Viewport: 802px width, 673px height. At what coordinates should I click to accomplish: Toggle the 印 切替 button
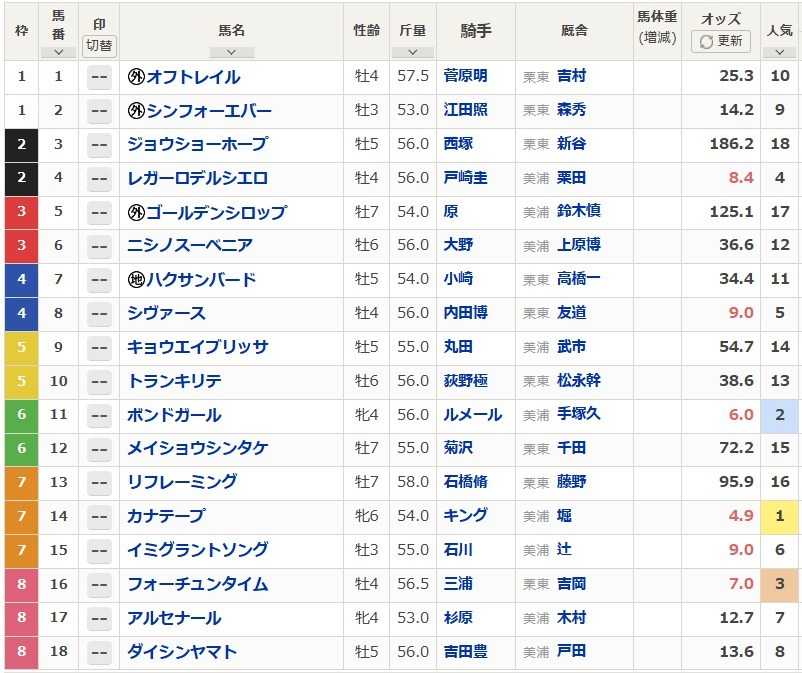coord(99,46)
